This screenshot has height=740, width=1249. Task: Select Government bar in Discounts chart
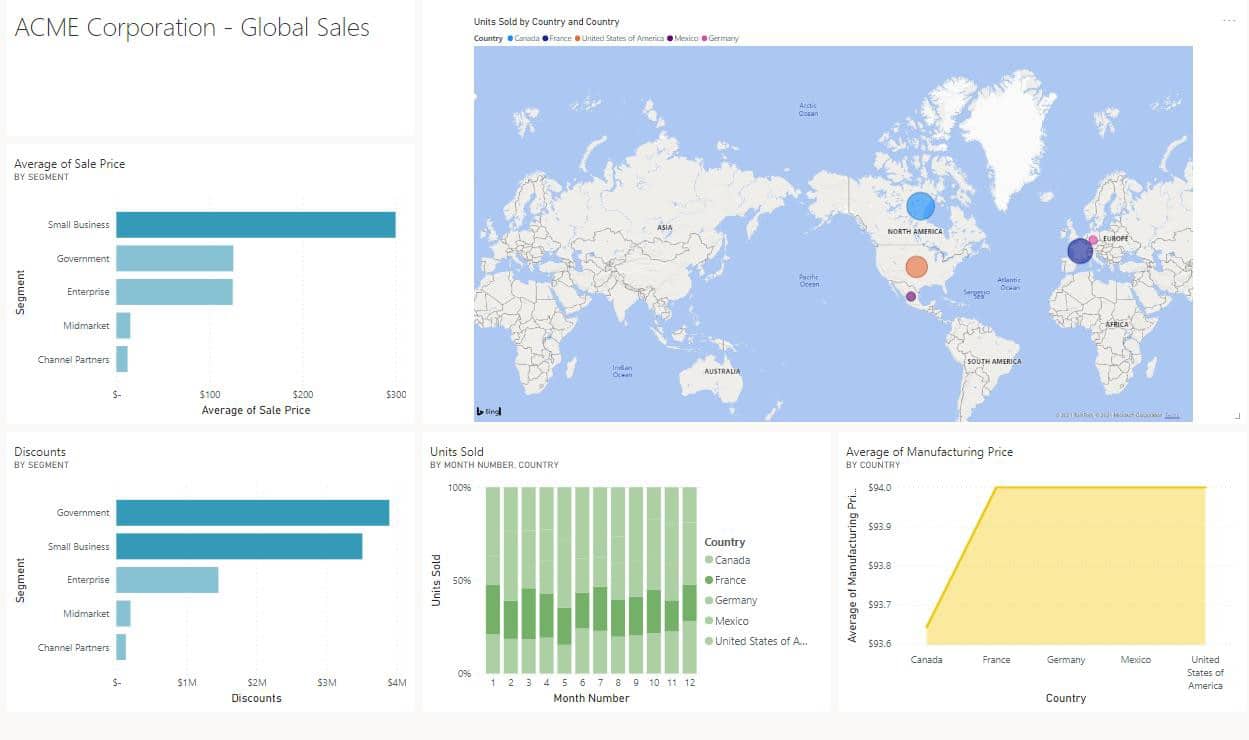click(x=253, y=513)
